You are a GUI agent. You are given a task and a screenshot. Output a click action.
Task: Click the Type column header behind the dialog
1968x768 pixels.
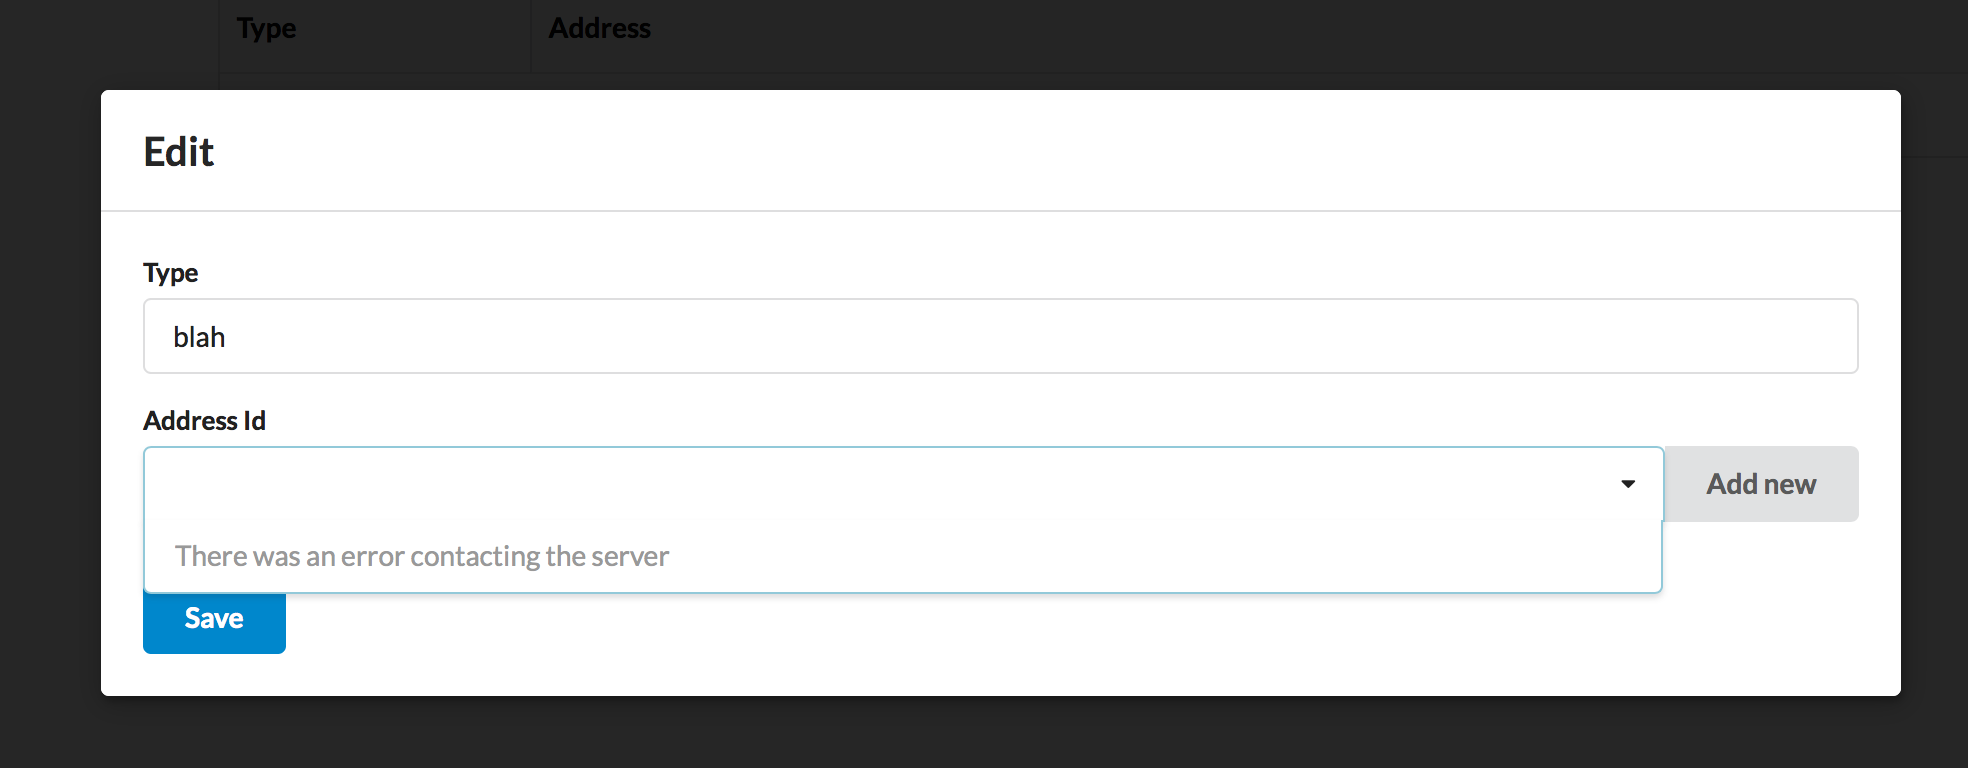click(265, 28)
